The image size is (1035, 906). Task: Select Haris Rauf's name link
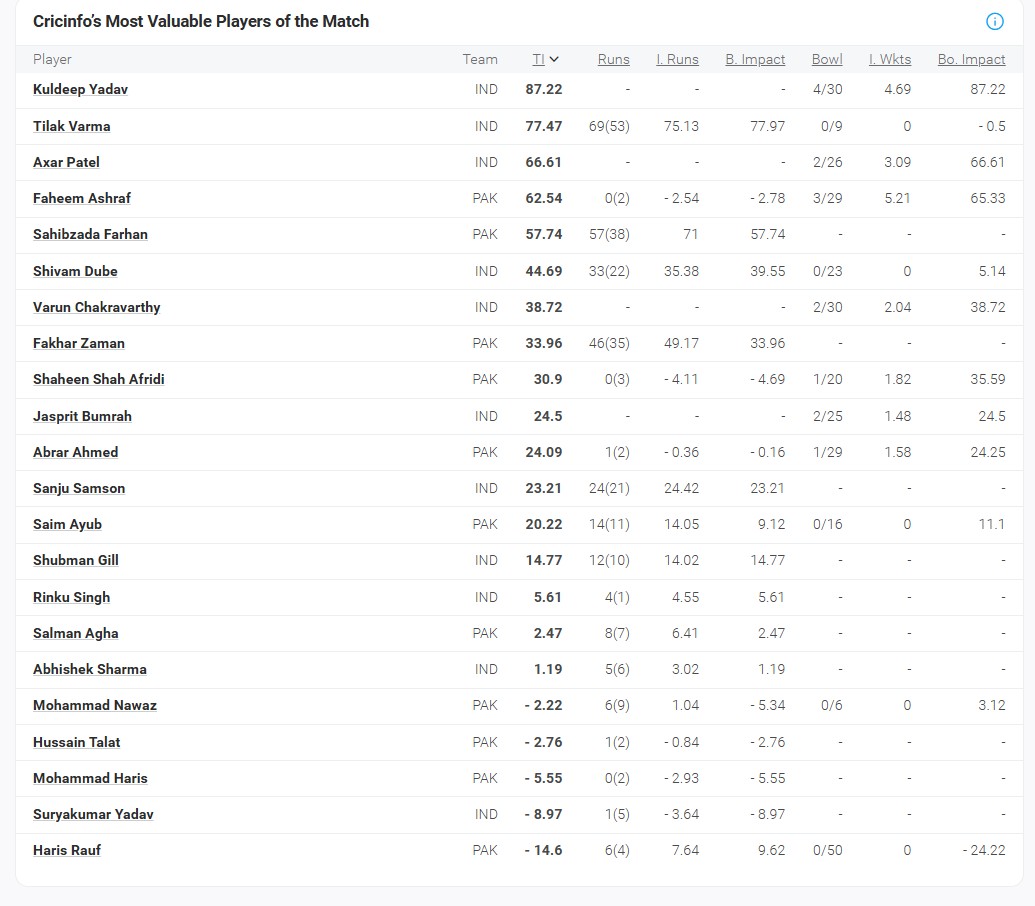point(67,850)
